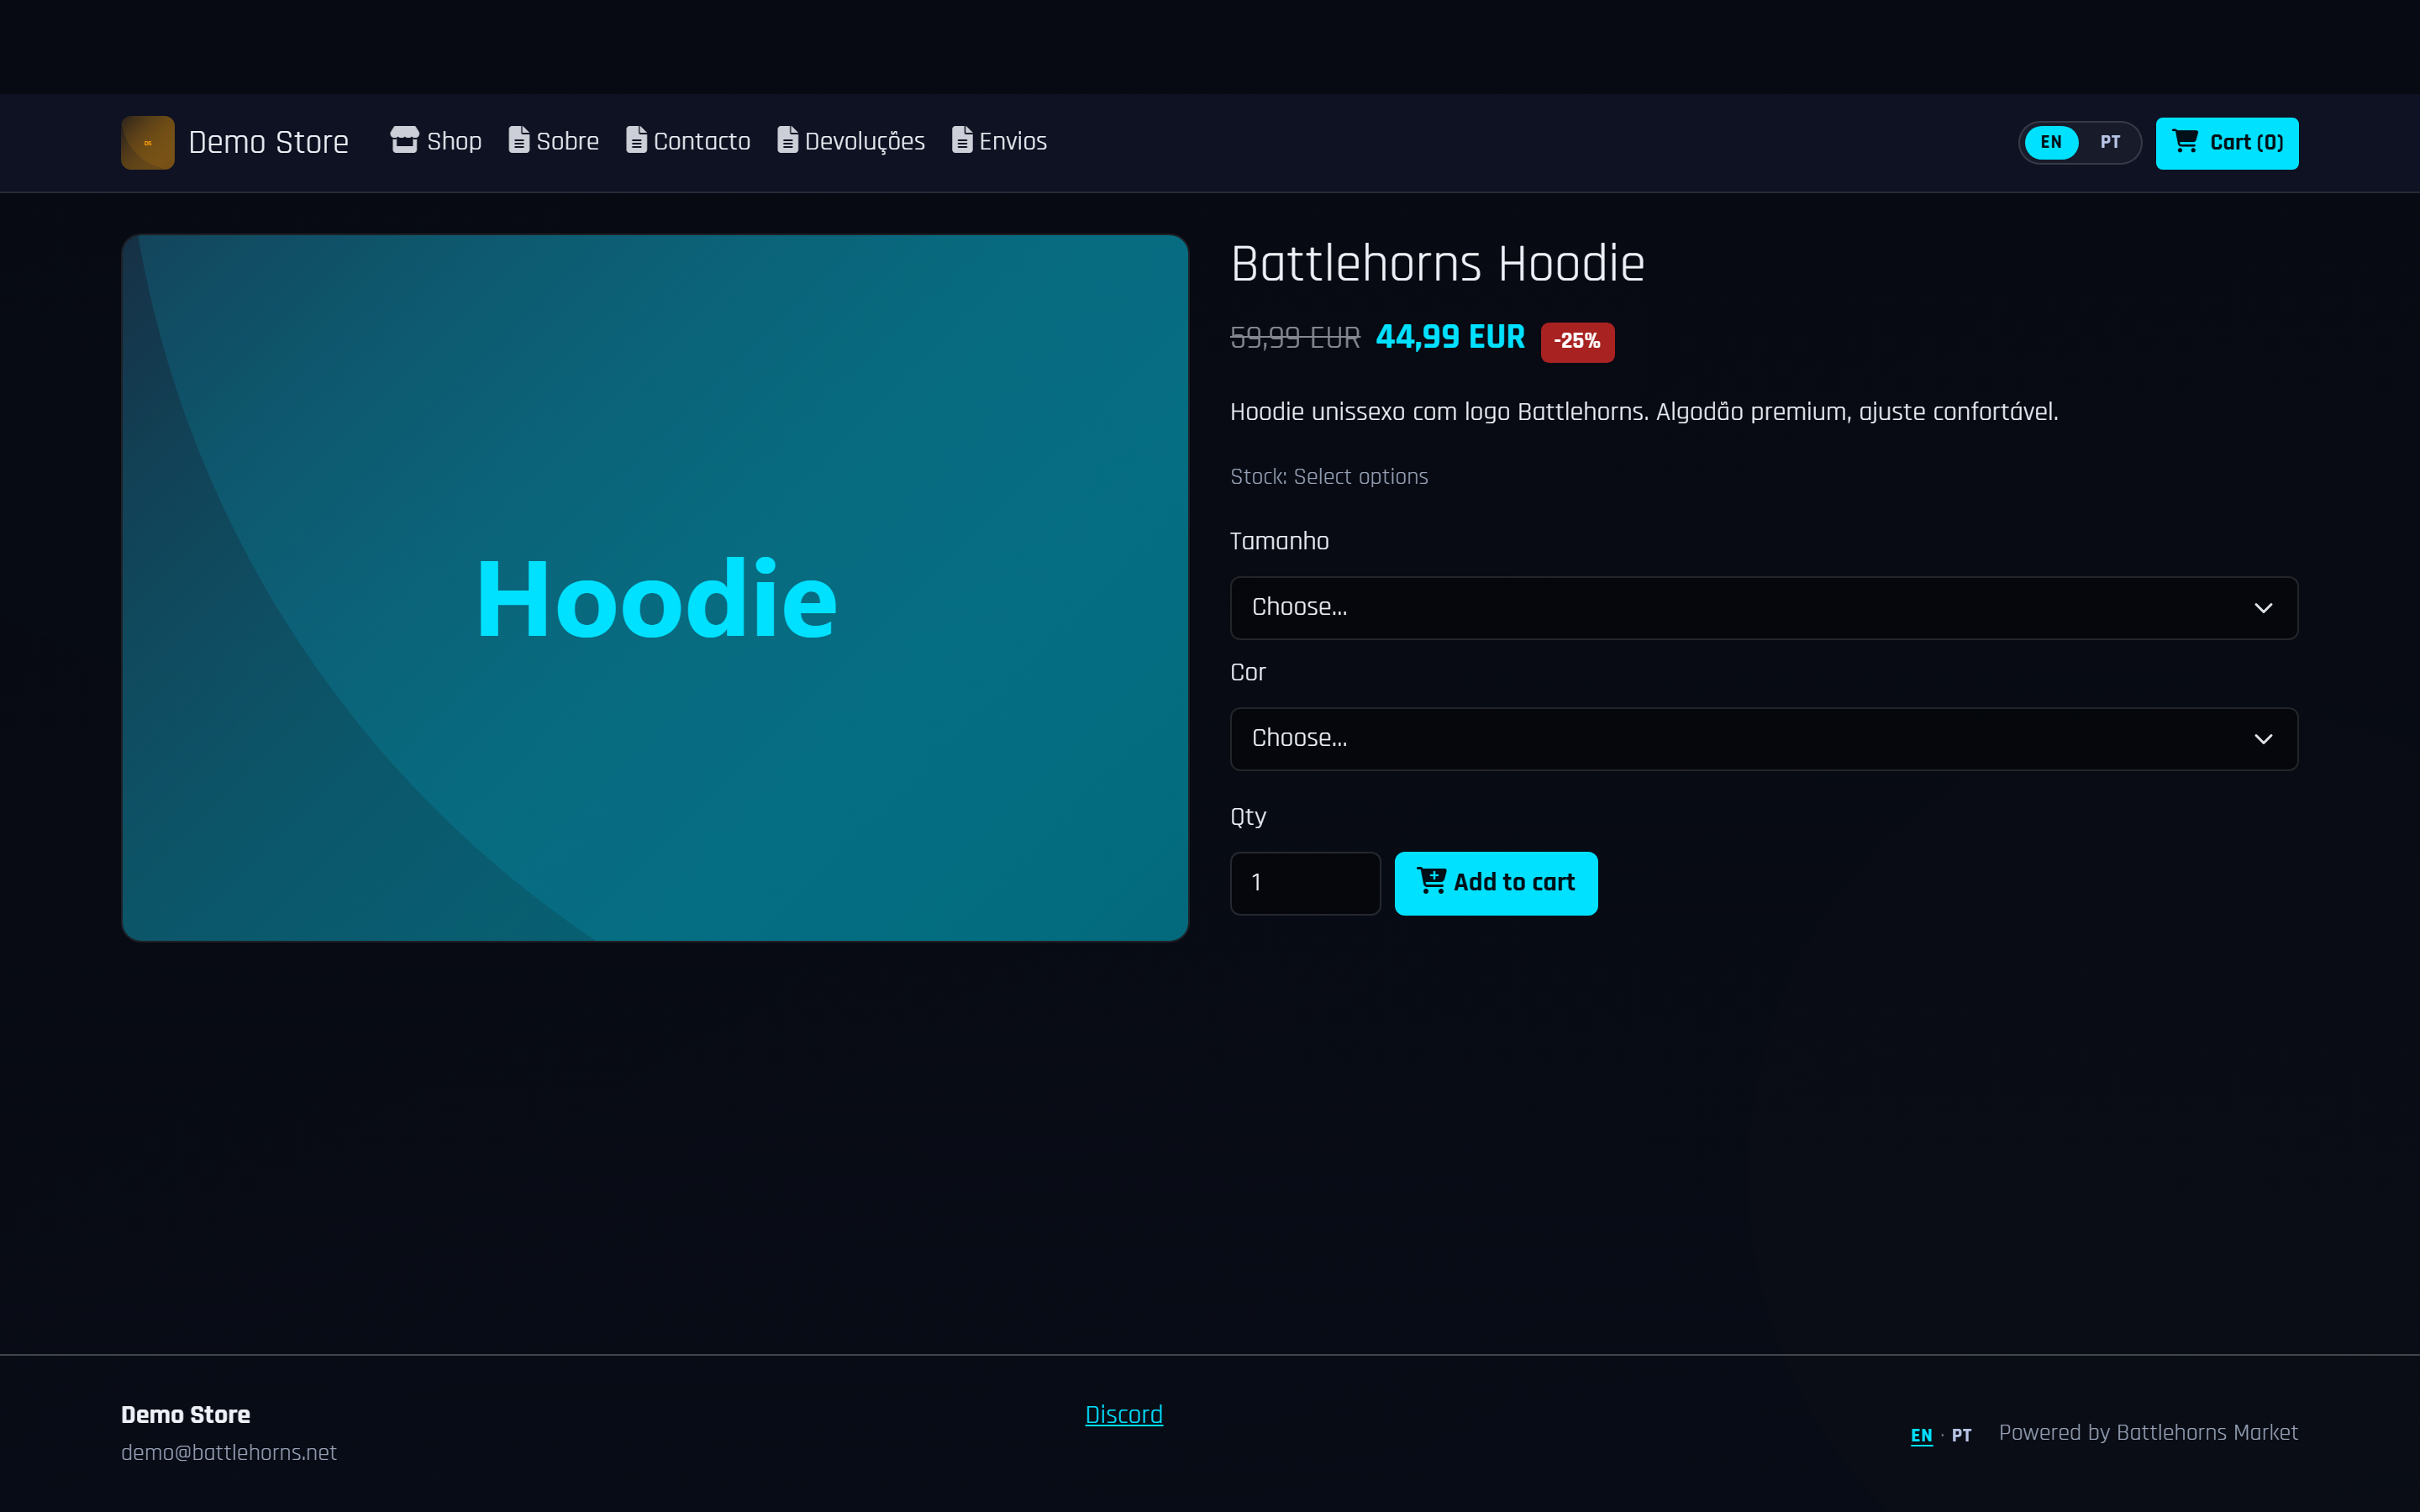Screen dimensions: 2420x1512
Task: Click the Add to cart button
Action: pyautogui.click(x=1495, y=883)
